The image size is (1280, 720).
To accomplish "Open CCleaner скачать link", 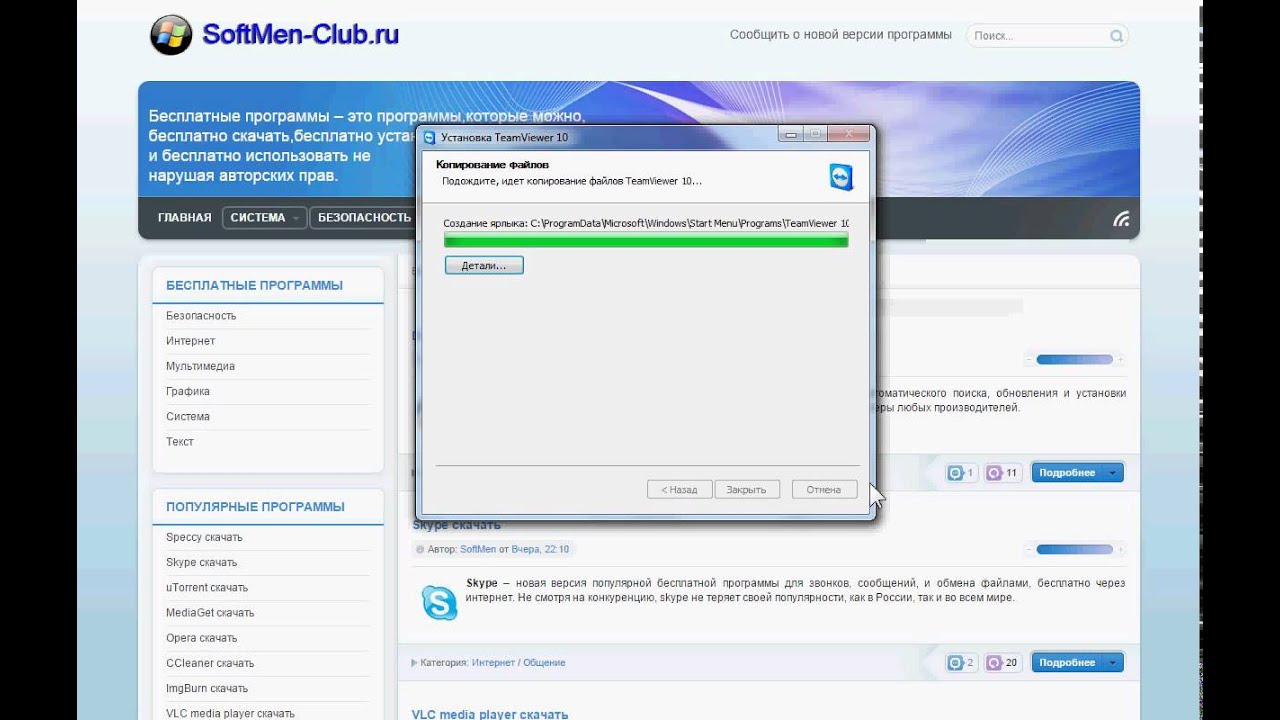I will [x=210, y=663].
